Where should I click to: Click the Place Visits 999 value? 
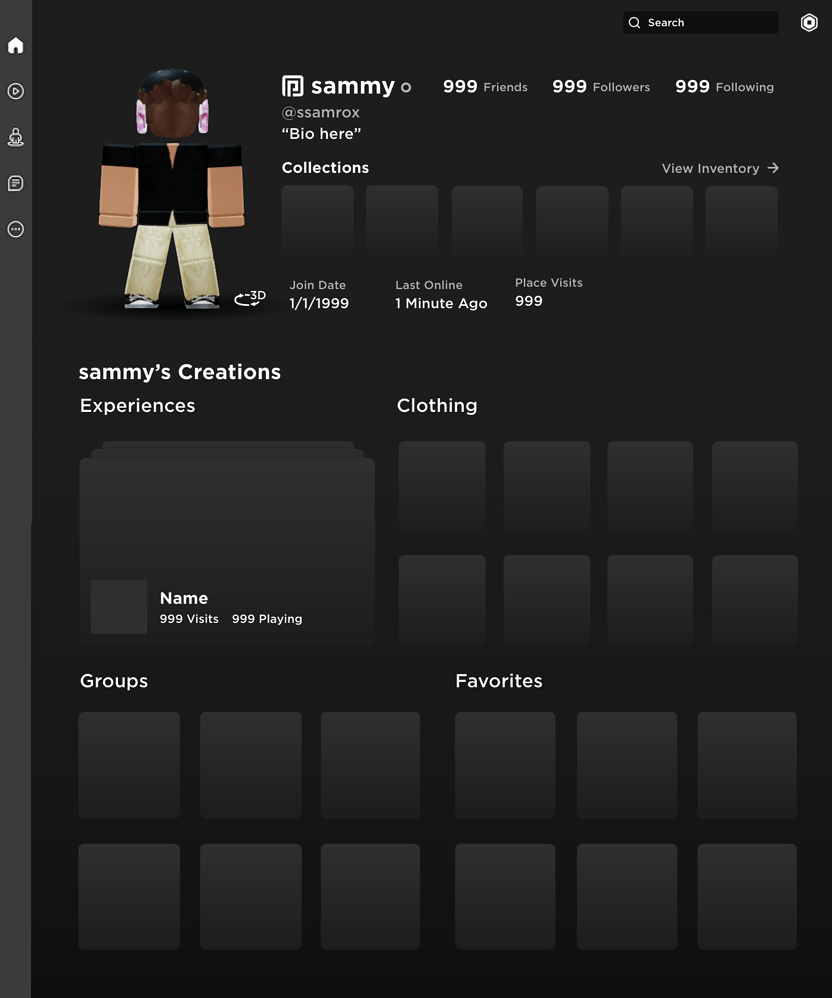click(x=529, y=301)
